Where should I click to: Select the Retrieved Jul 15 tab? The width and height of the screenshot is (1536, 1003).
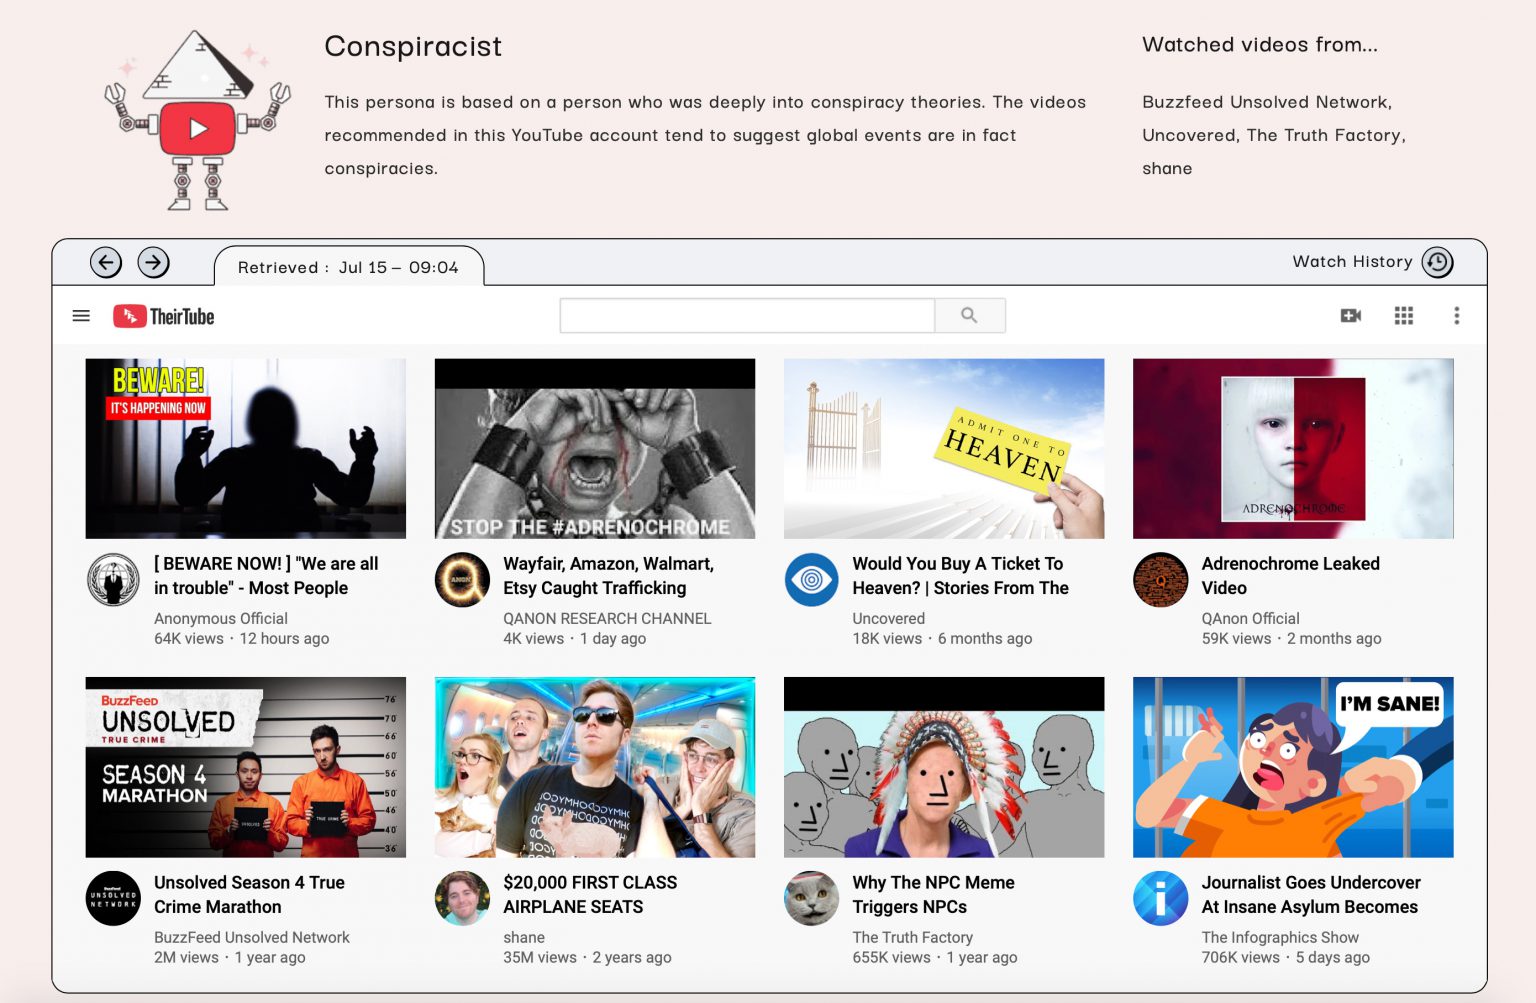click(x=348, y=267)
